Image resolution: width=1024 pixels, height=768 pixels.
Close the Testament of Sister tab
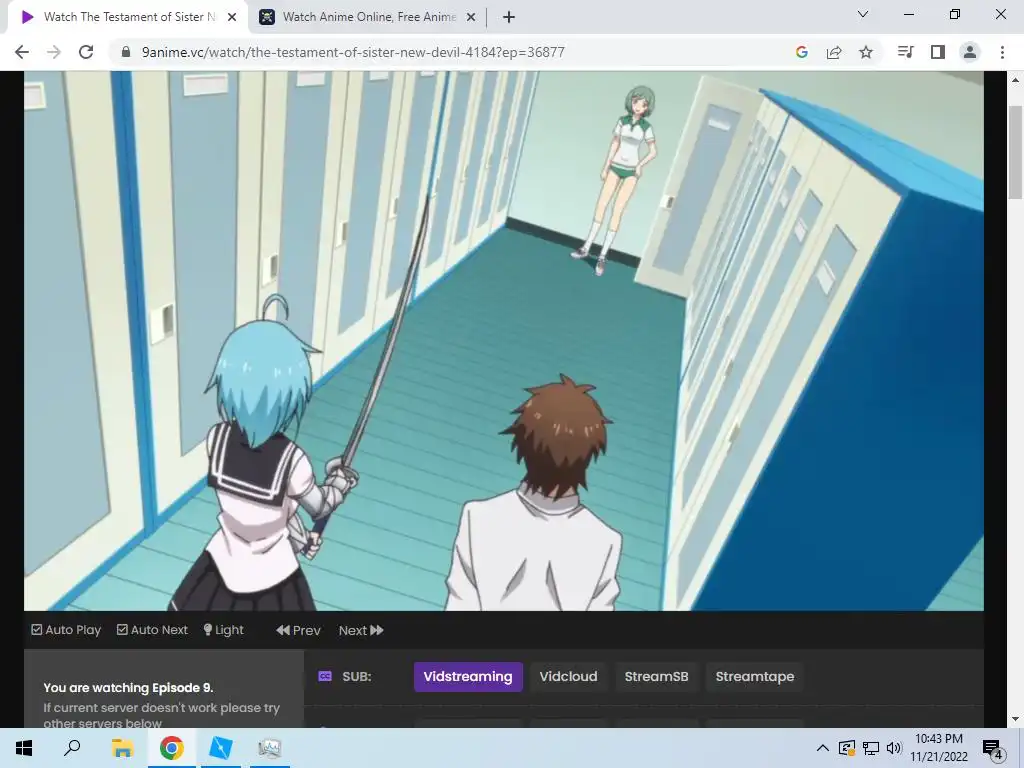(232, 17)
